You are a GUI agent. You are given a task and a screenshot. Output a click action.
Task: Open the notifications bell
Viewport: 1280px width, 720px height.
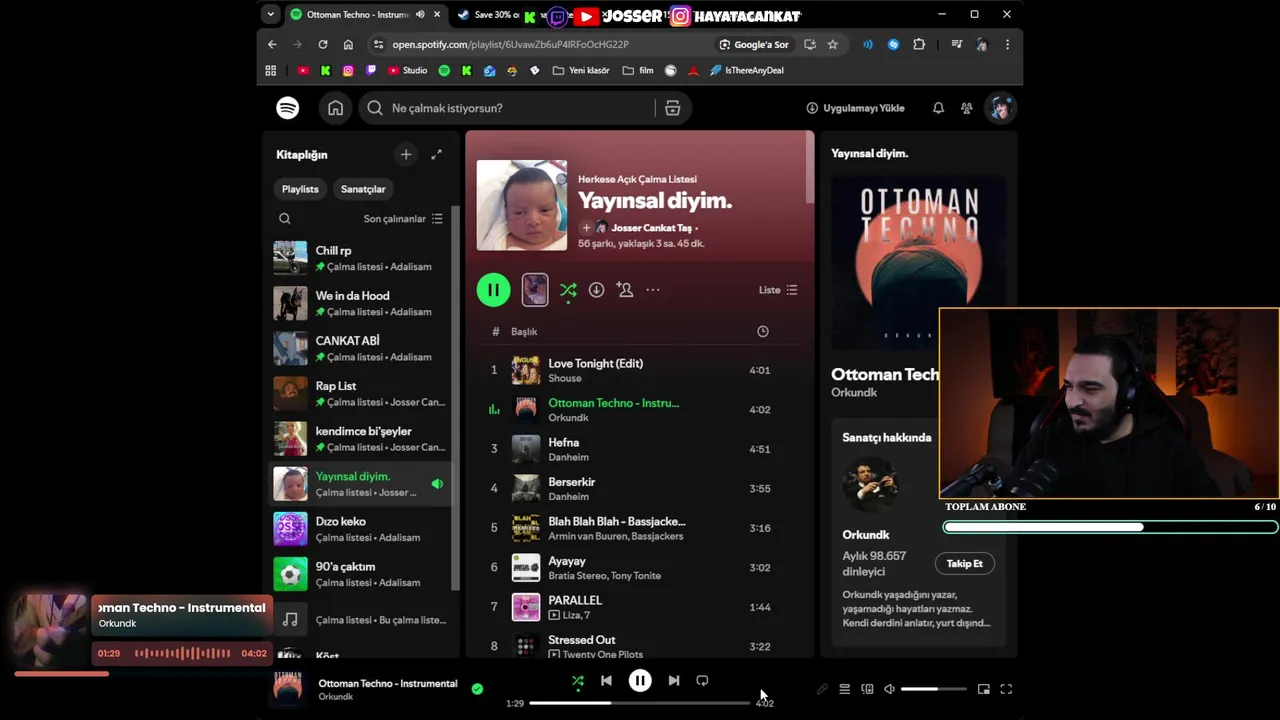(x=938, y=108)
